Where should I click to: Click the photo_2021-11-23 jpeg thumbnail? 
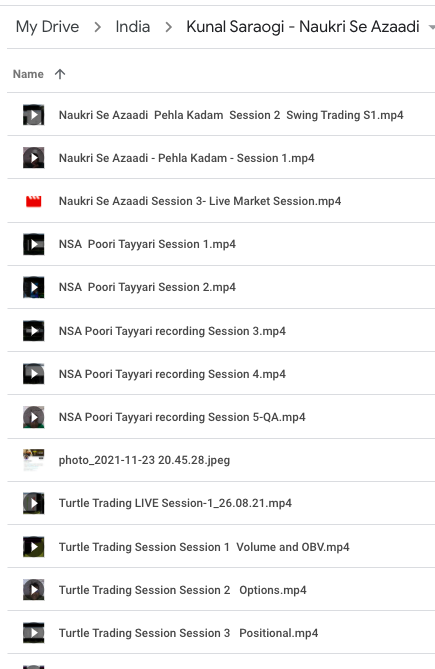34,460
